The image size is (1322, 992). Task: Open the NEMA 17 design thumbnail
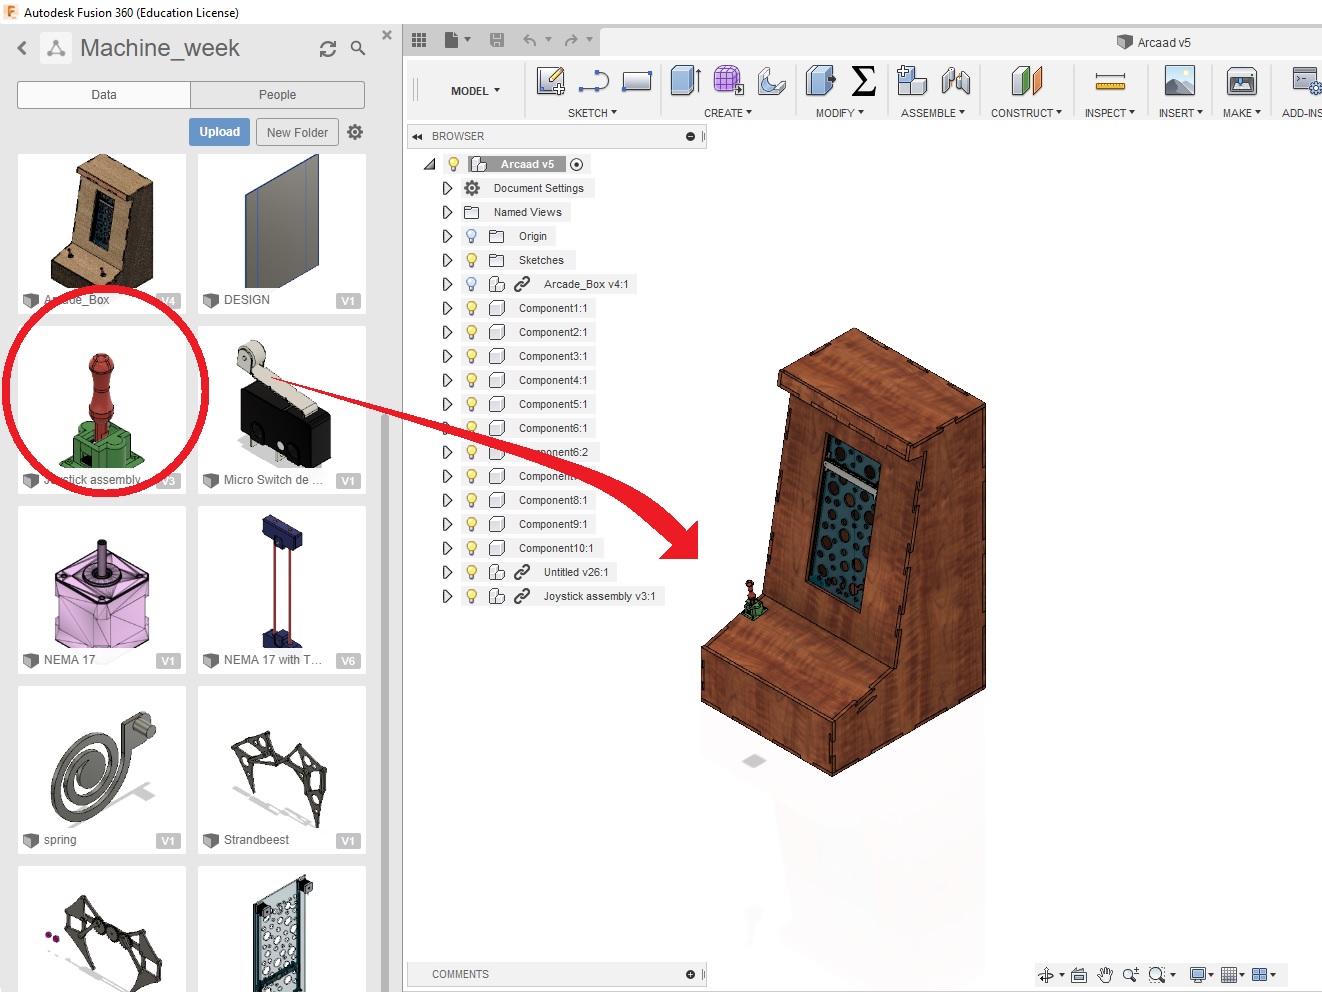[x=102, y=589]
